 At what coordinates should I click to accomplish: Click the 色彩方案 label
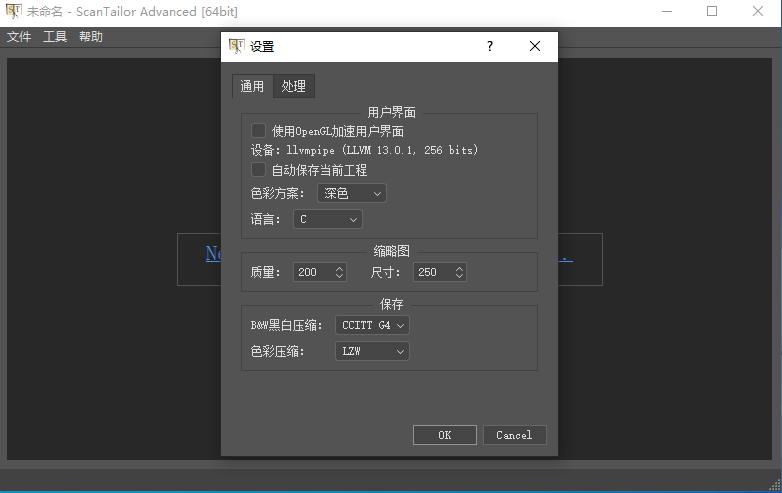(277, 193)
